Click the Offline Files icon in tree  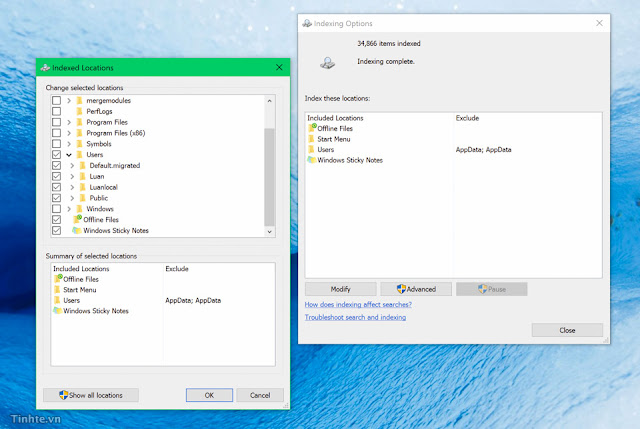tap(77, 219)
